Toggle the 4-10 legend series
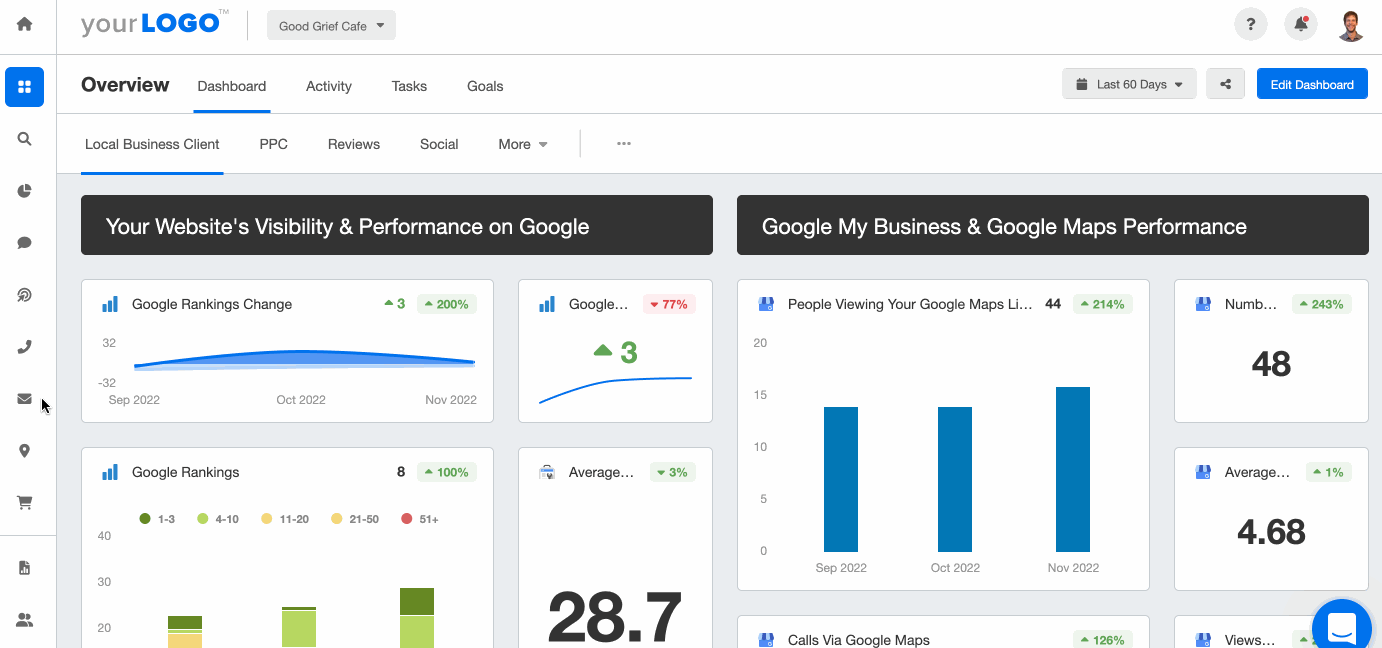The height and width of the screenshot is (648, 1382). pyautogui.click(x=217, y=519)
